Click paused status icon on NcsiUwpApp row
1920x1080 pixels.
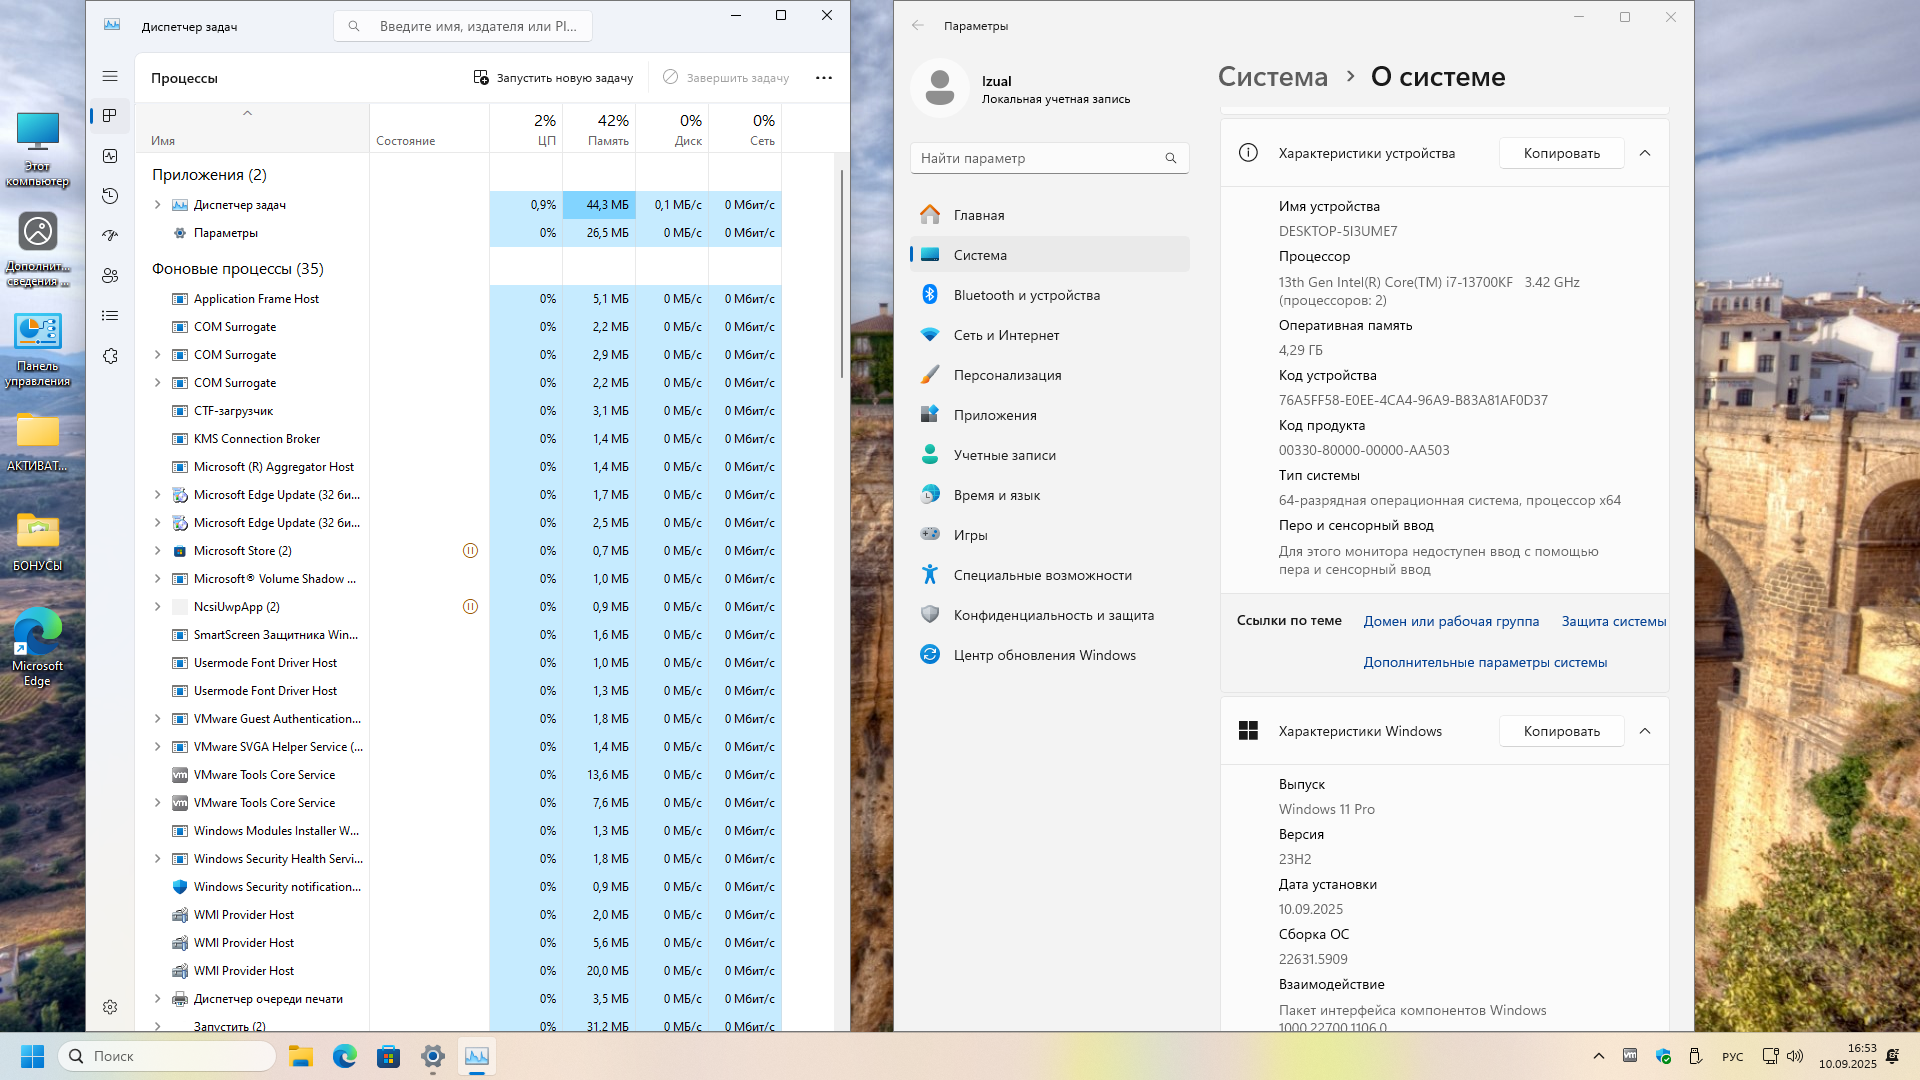(470, 607)
